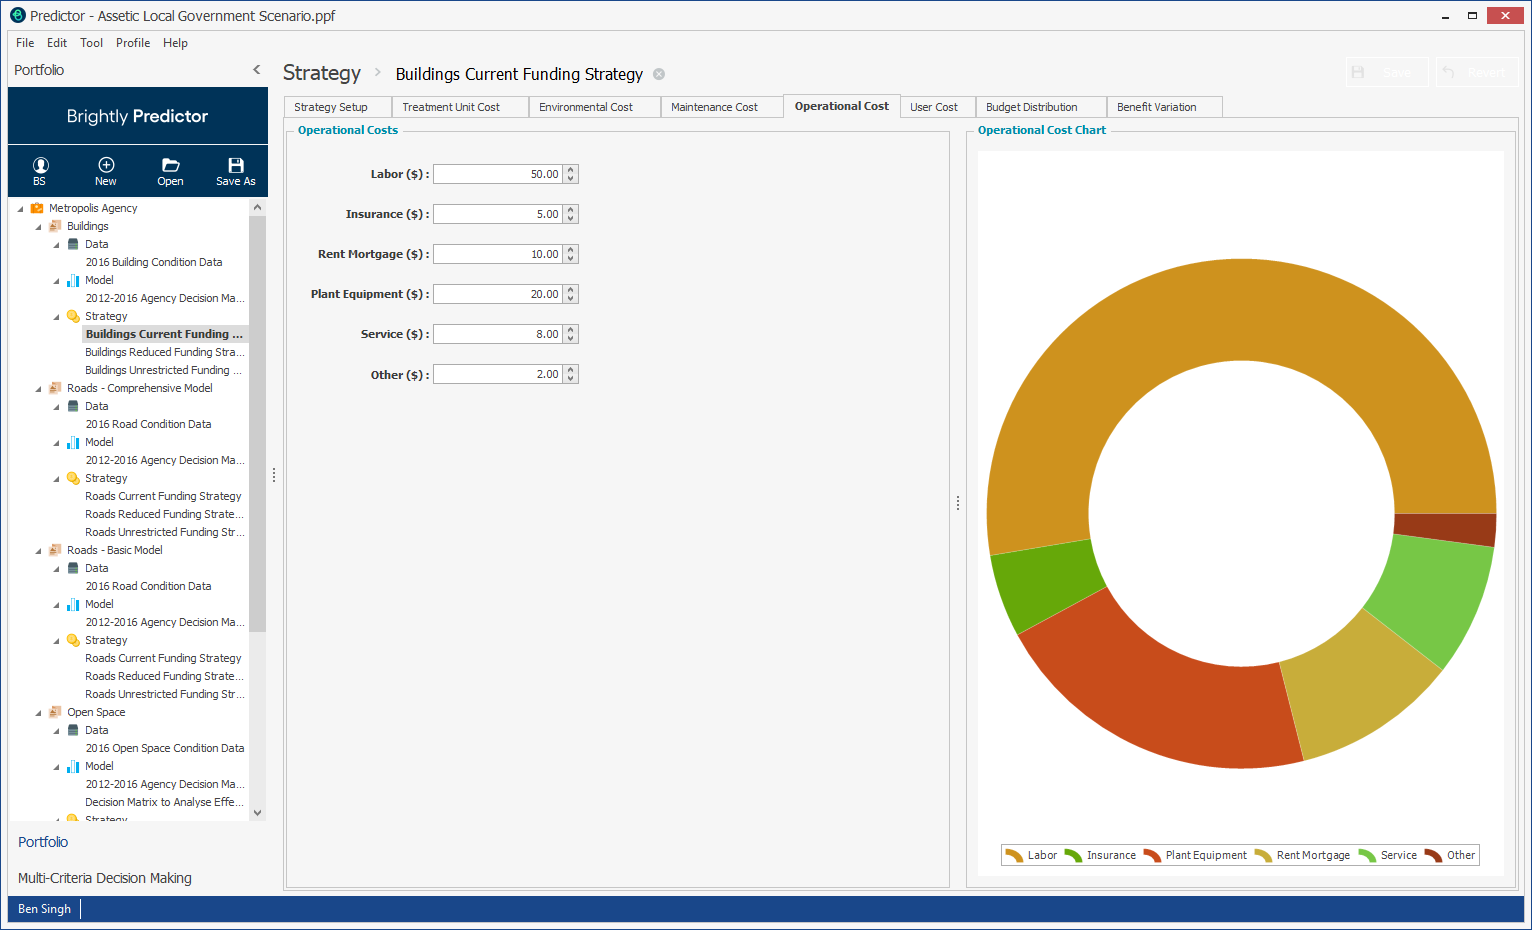Click the Insurance ($) input field
This screenshot has height=930, width=1532.
click(498, 214)
